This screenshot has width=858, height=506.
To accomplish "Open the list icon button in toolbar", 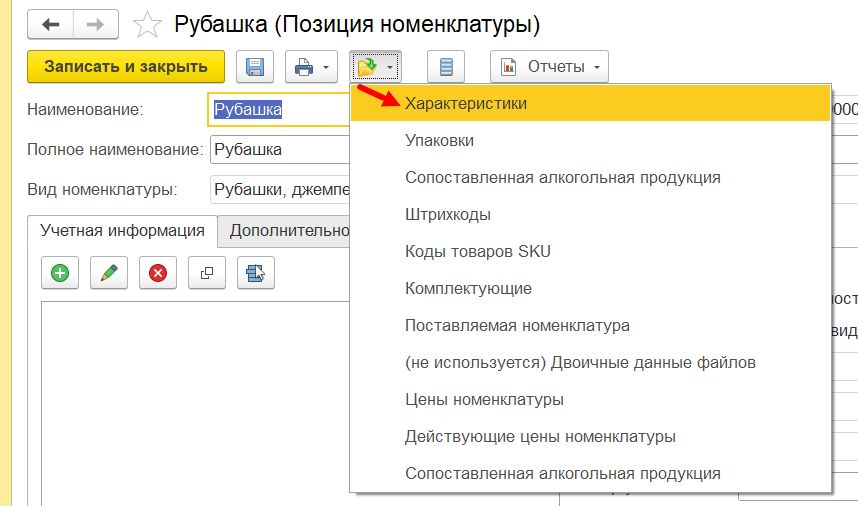I will coord(446,67).
